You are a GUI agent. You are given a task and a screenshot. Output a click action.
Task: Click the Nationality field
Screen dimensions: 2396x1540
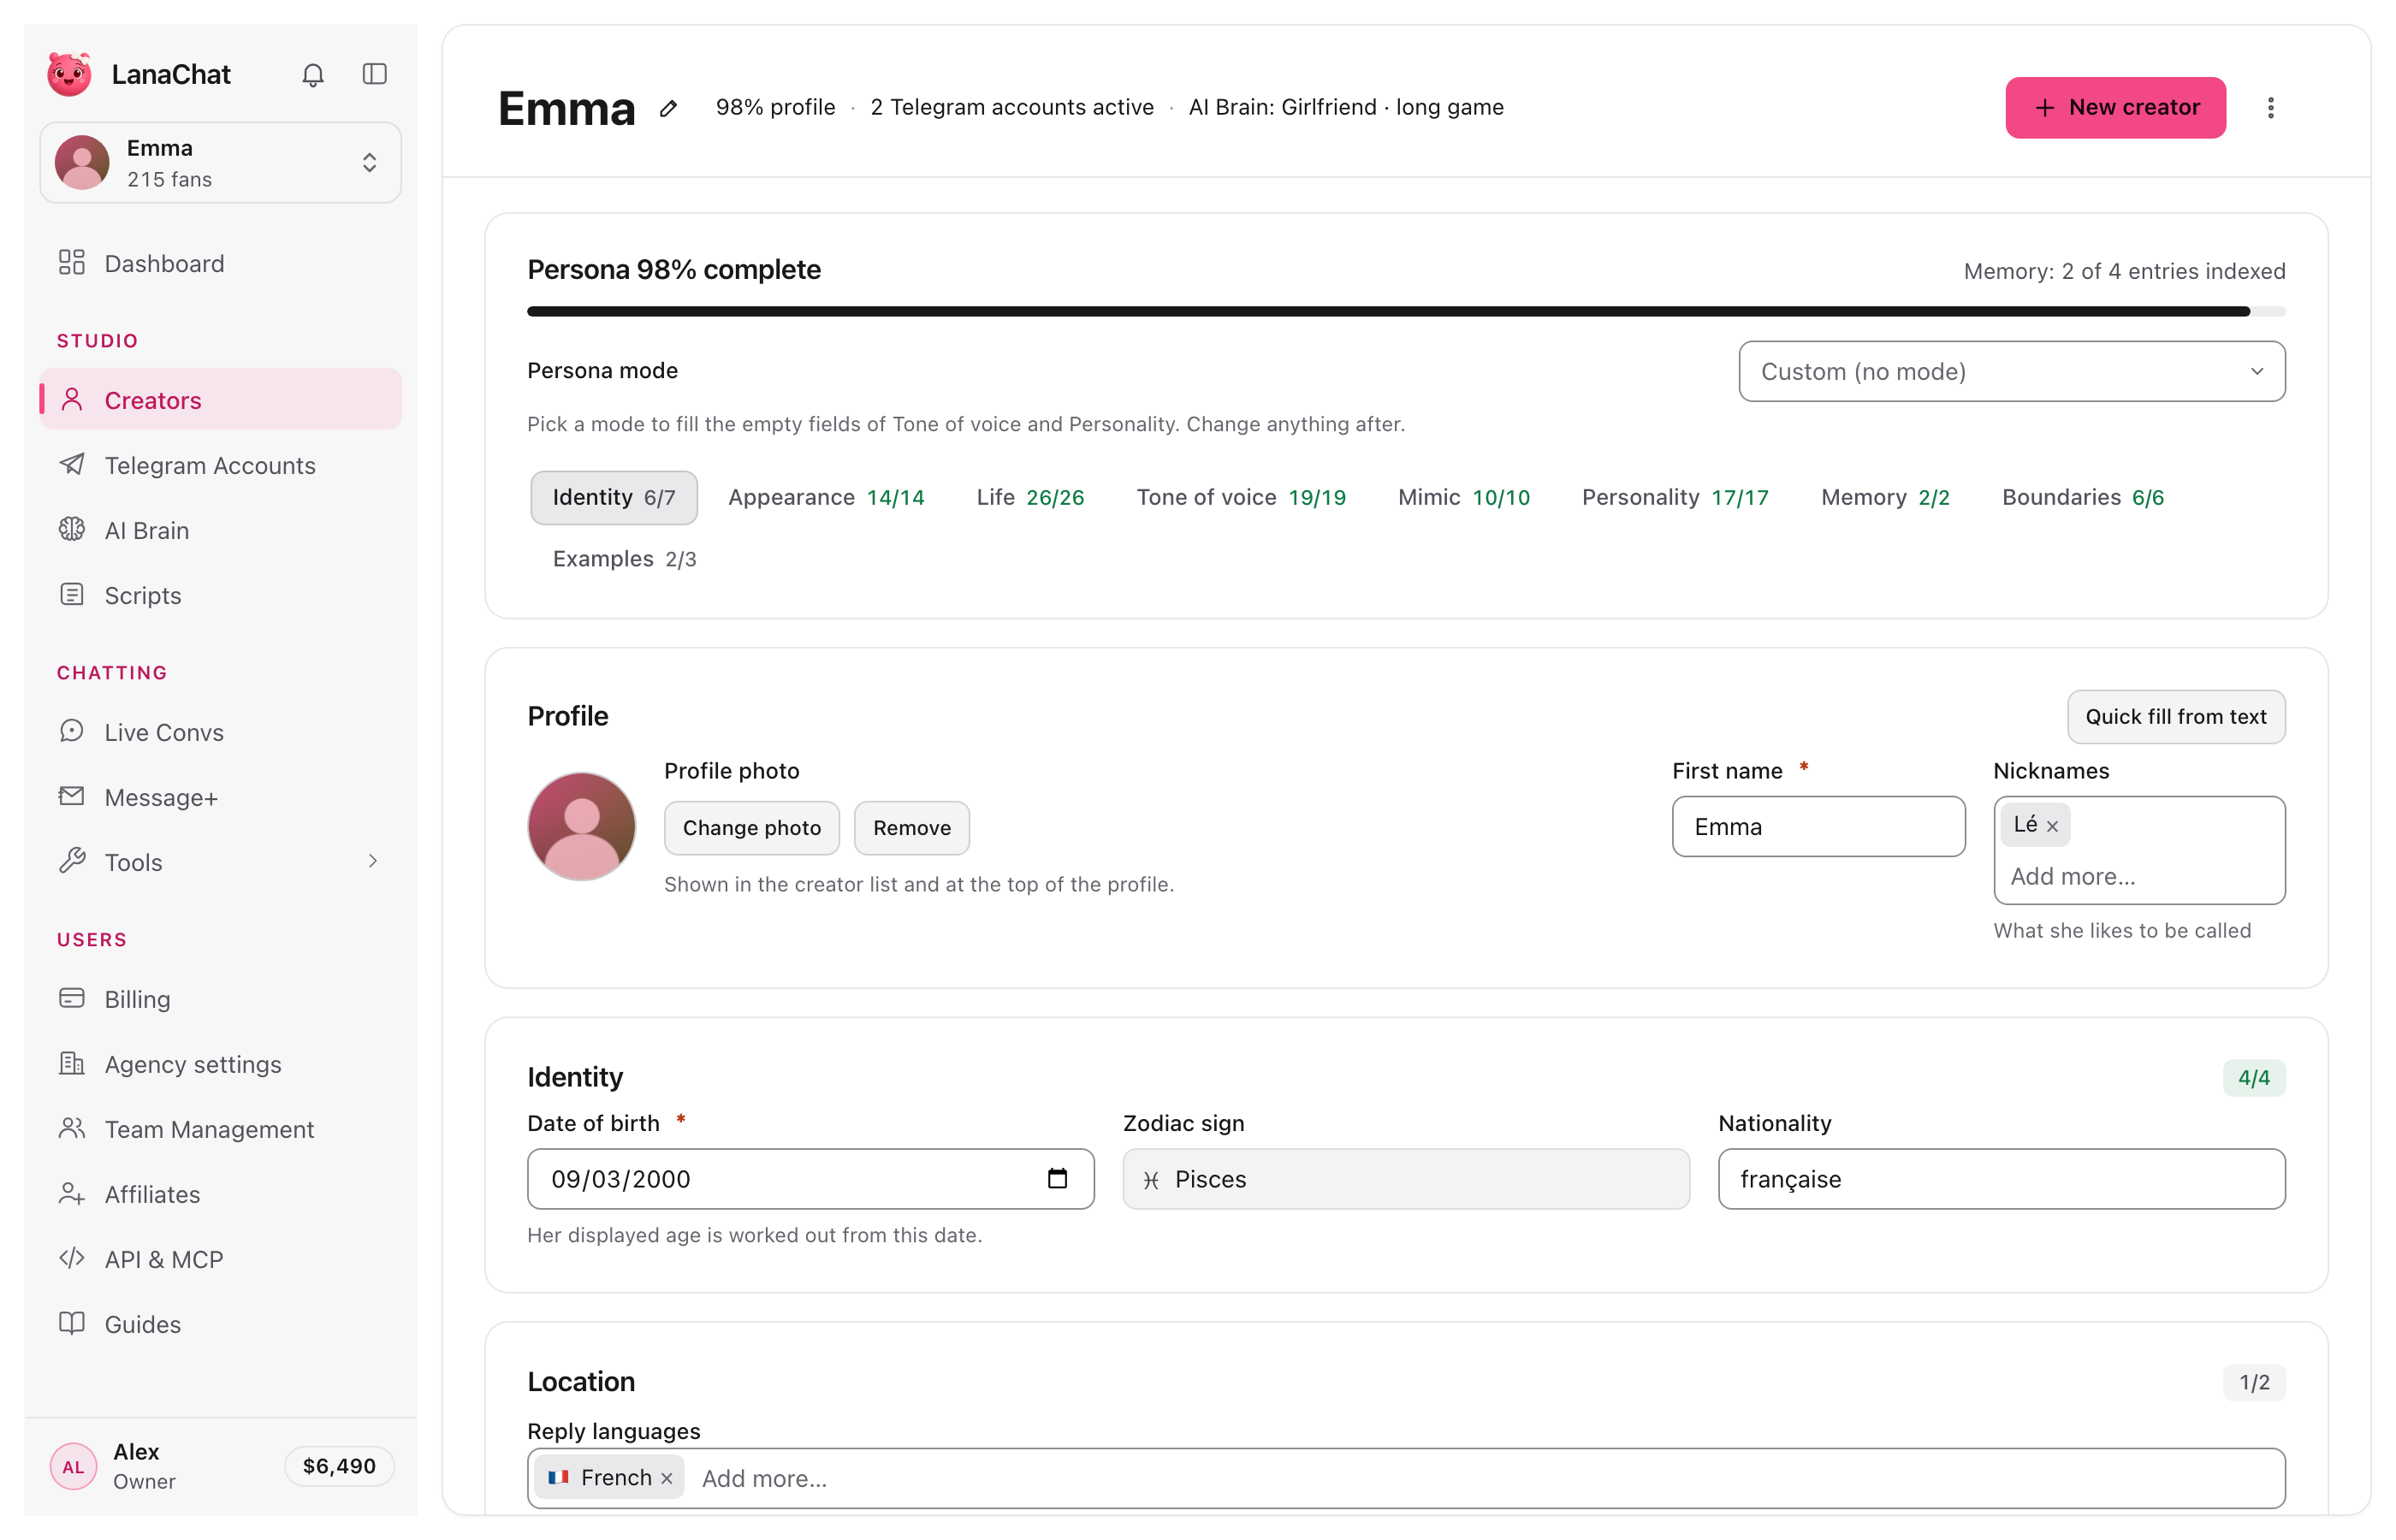point(2001,1179)
